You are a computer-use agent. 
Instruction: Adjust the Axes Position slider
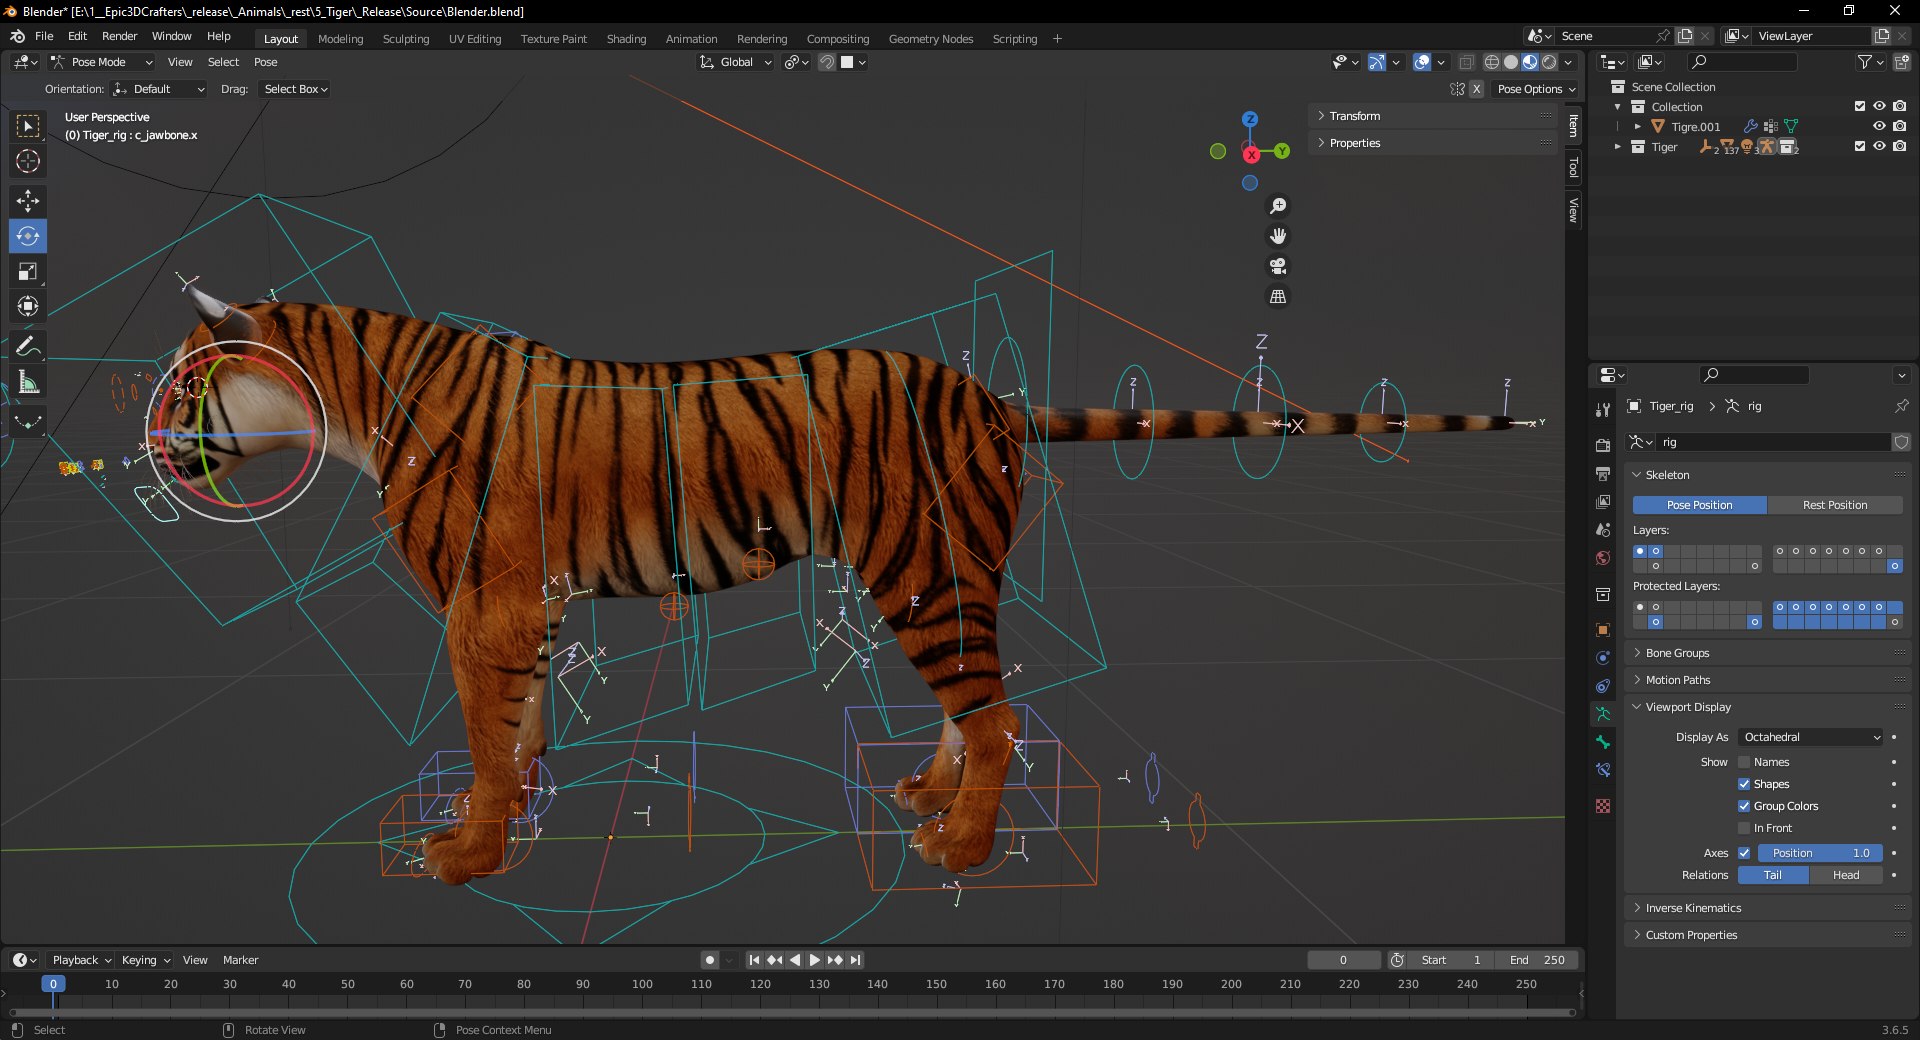point(1820,853)
